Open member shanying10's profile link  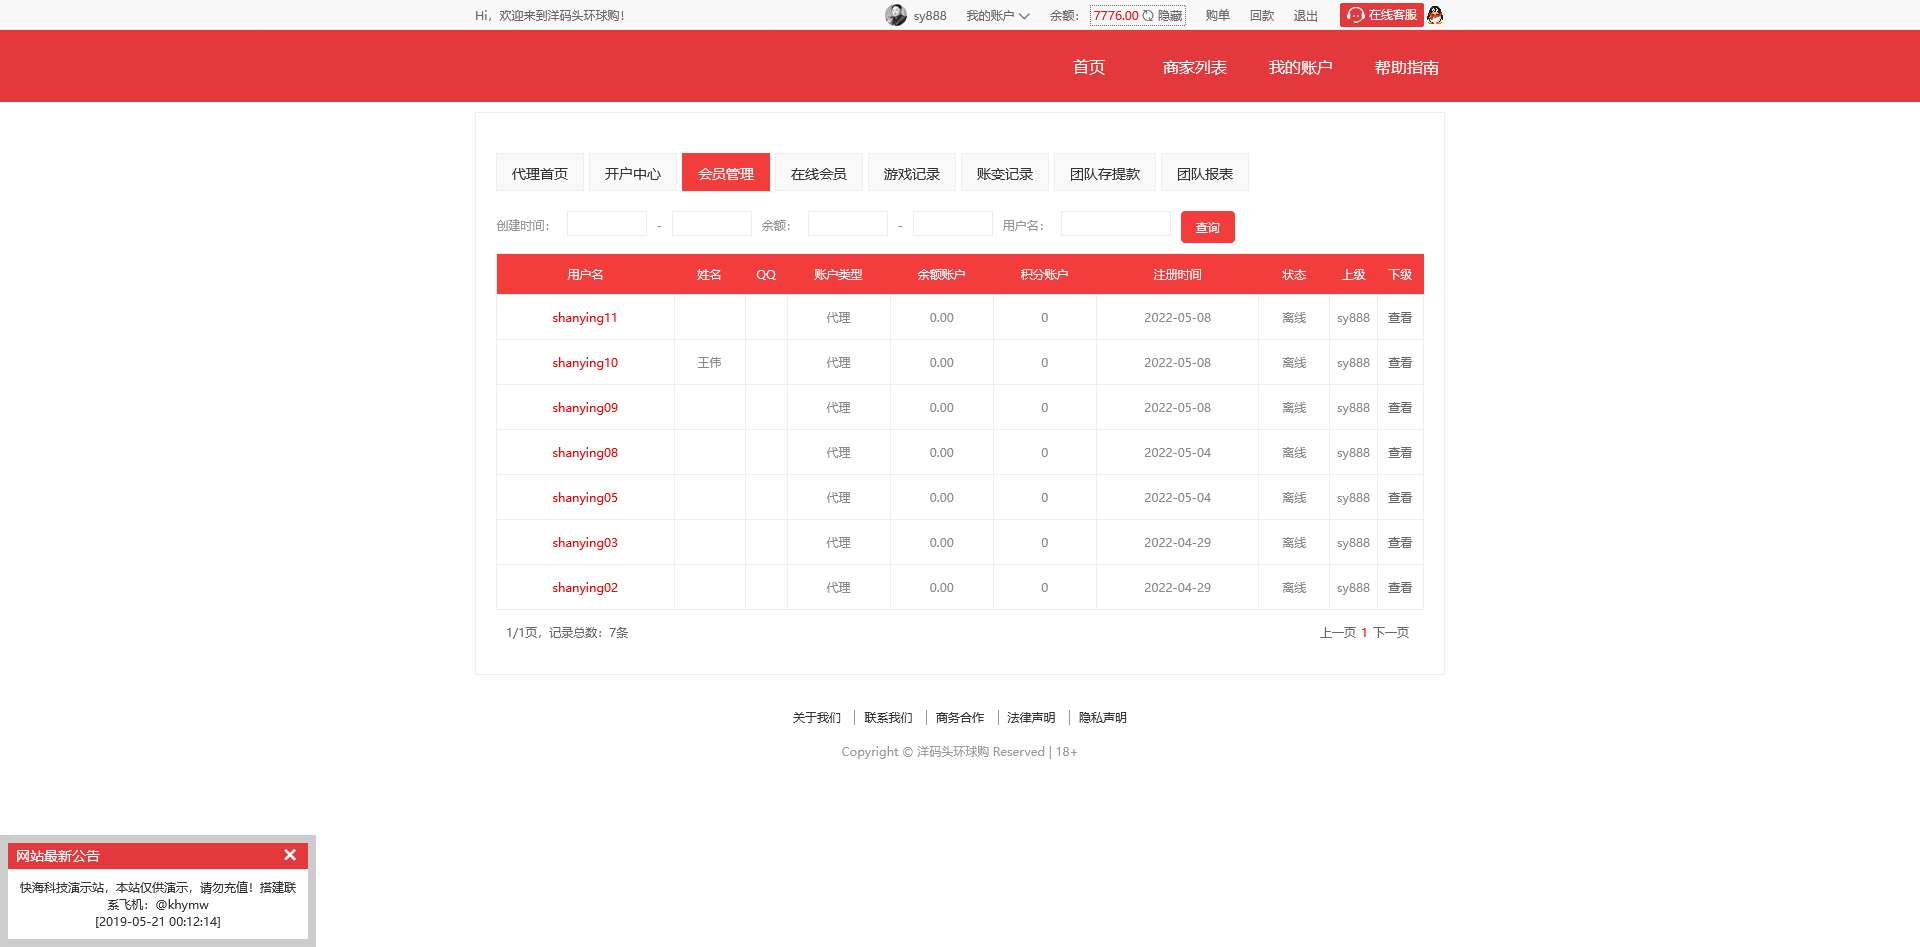pyautogui.click(x=584, y=362)
